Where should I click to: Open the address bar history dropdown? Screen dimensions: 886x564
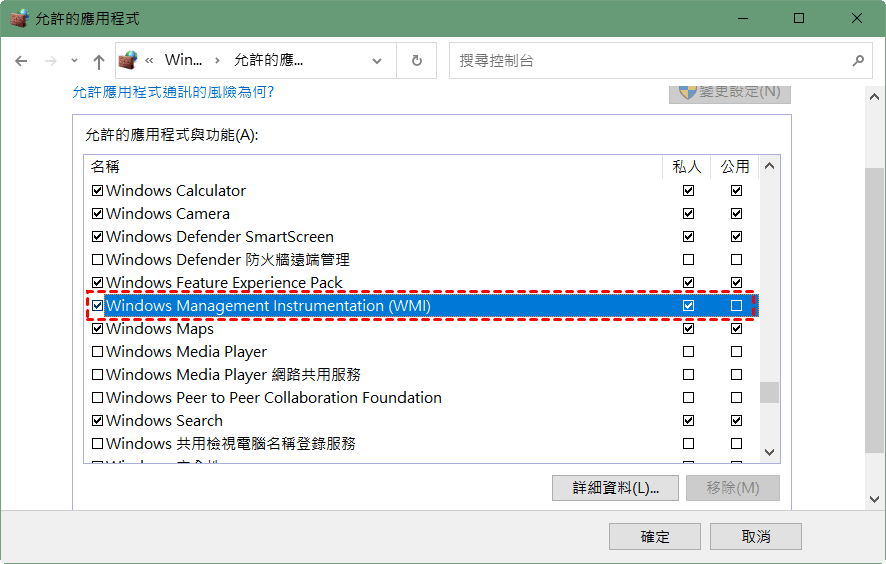(x=377, y=61)
